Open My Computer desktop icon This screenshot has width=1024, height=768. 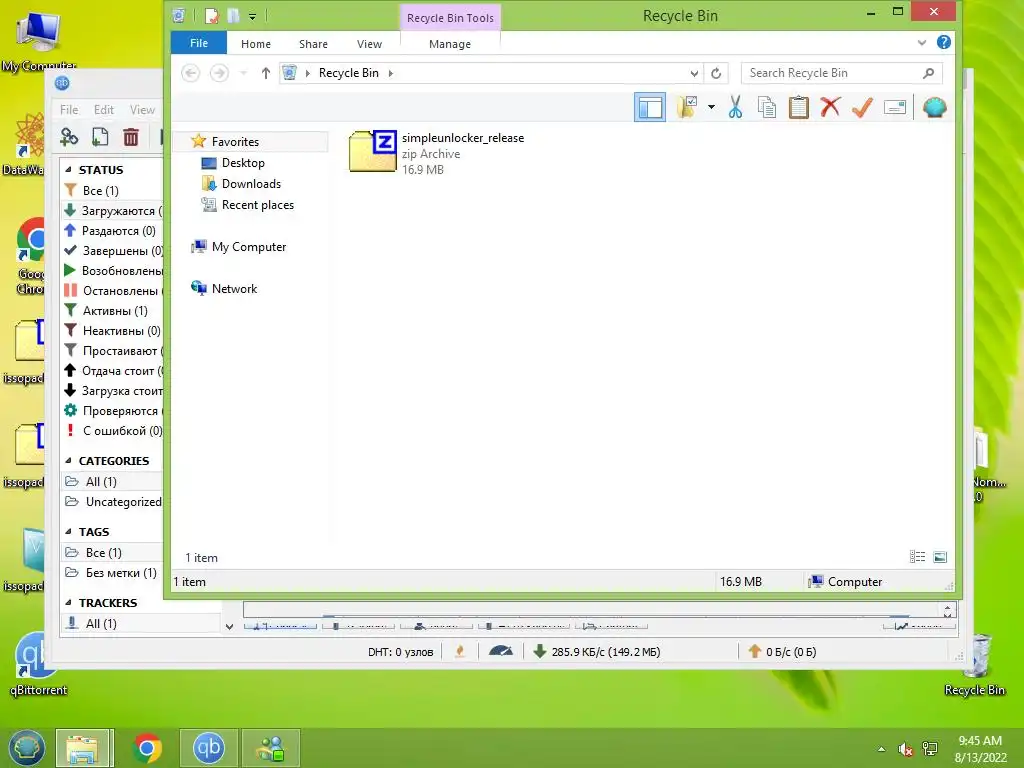click(38, 39)
